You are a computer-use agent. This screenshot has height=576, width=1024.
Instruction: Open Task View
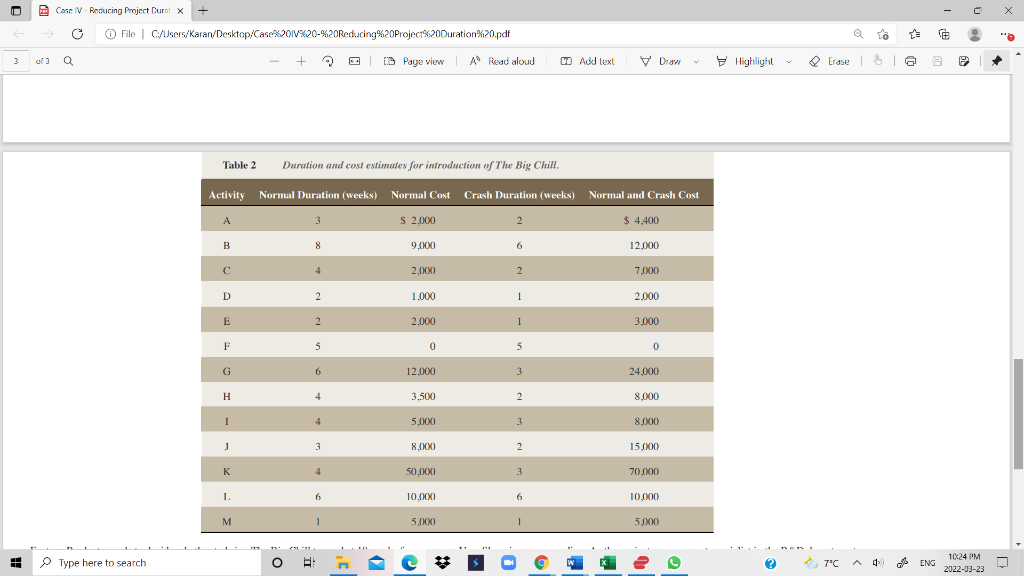(x=310, y=562)
